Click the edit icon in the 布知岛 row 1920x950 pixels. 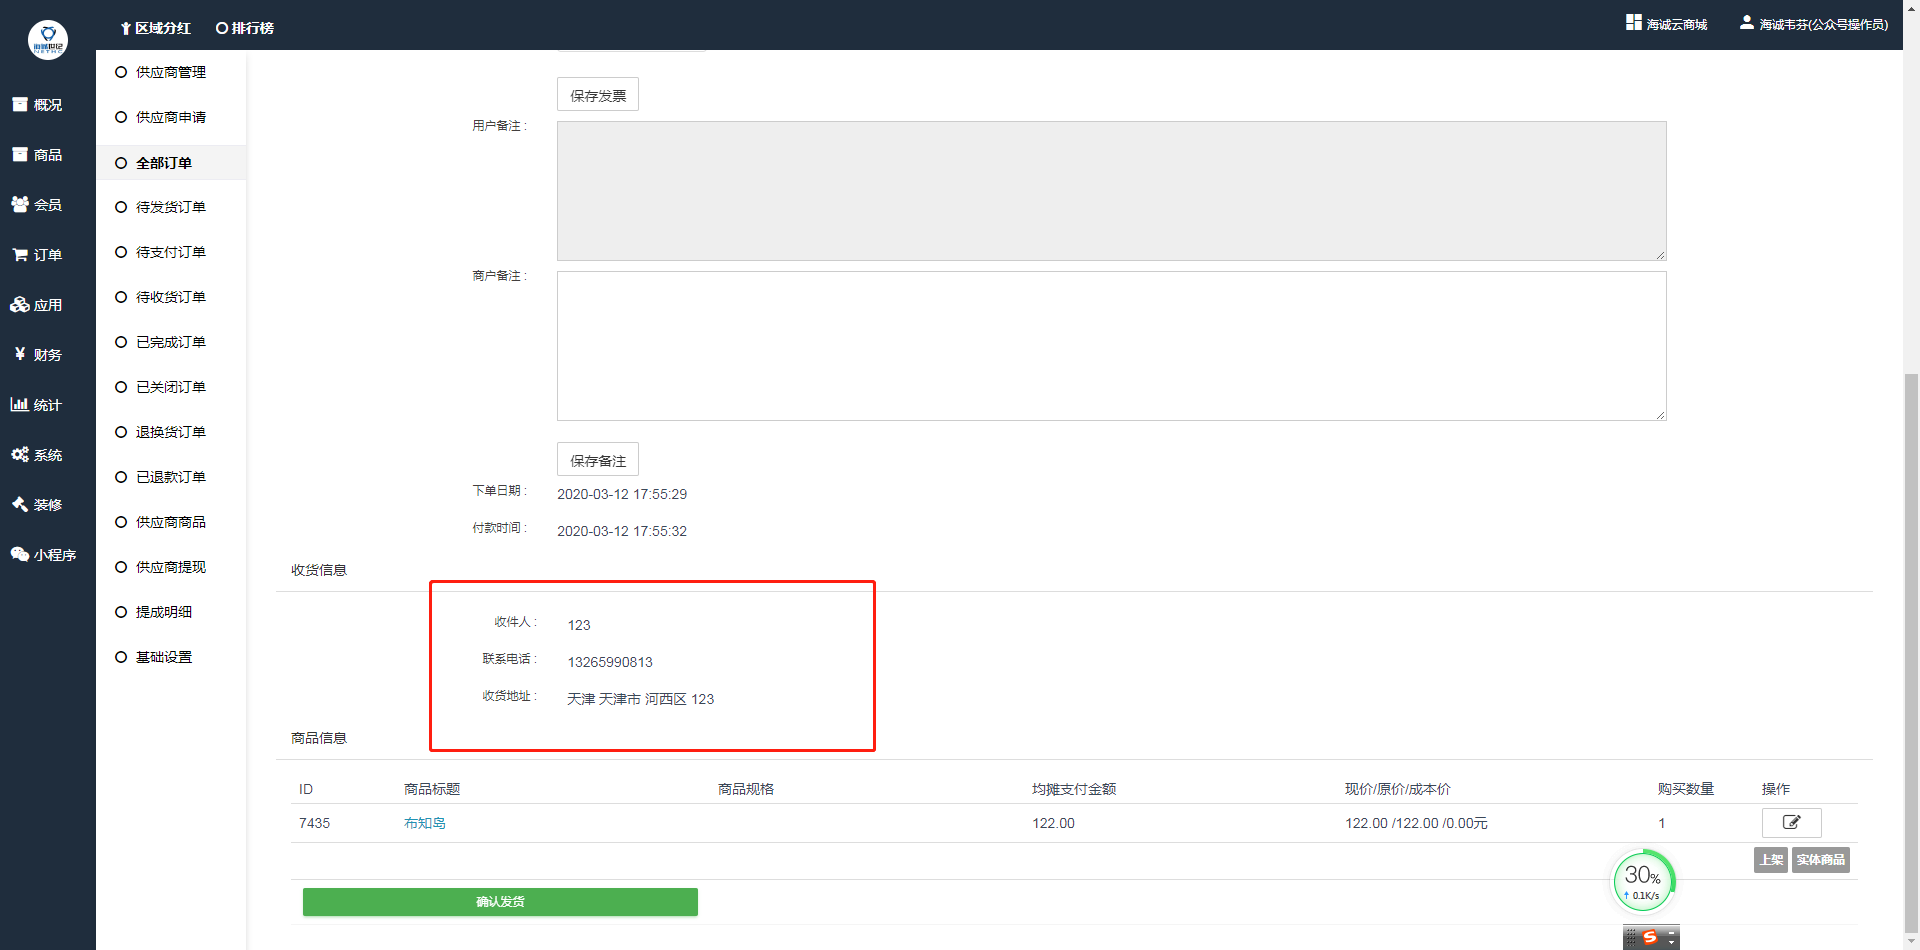[1791, 823]
